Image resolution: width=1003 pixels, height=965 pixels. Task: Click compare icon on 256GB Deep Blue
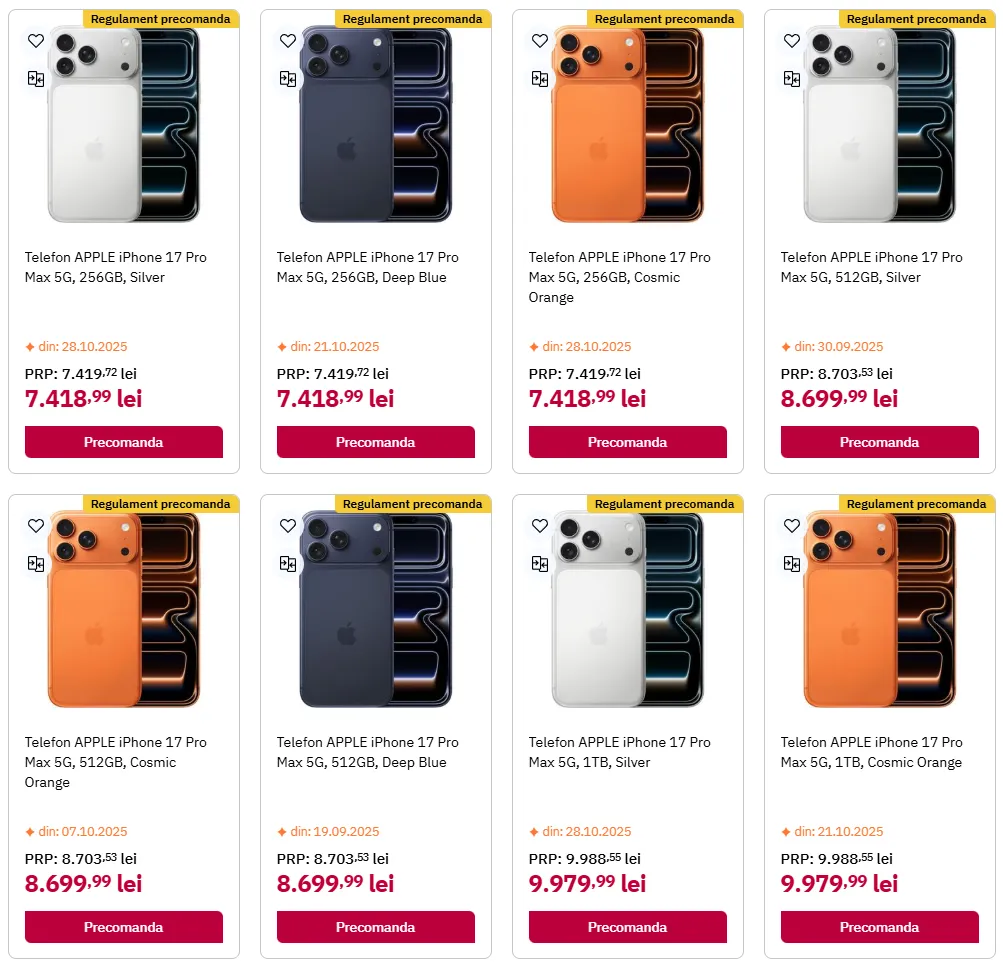288,79
